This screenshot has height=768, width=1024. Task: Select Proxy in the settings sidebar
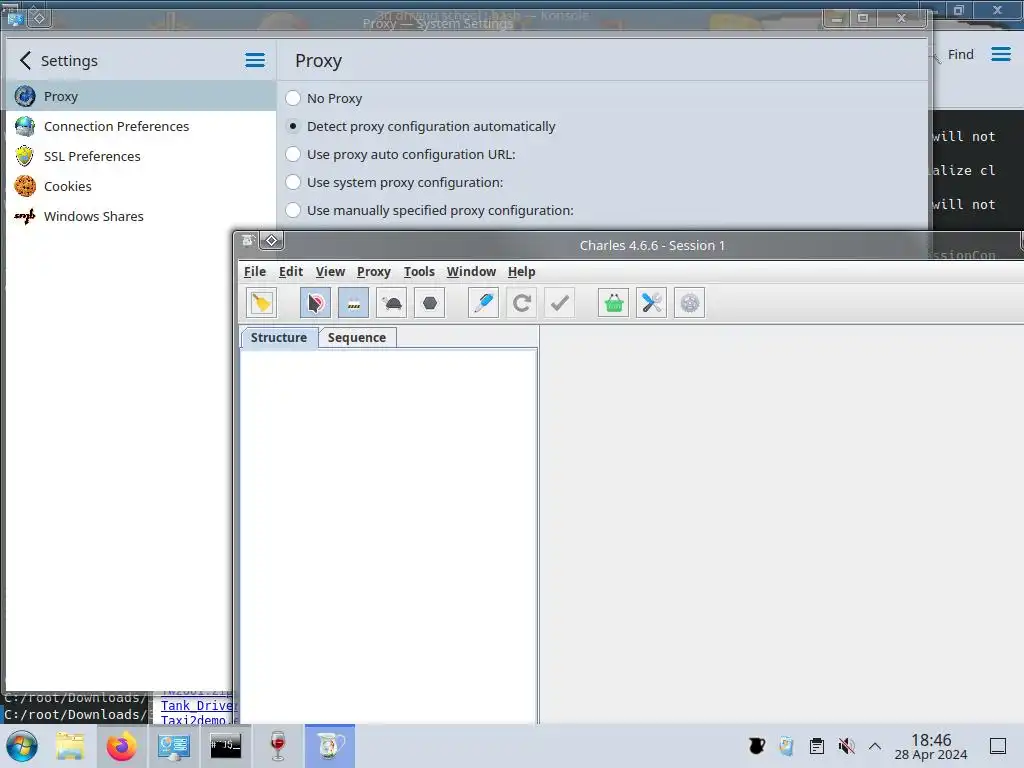pyautogui.click(x=141, y=96)
